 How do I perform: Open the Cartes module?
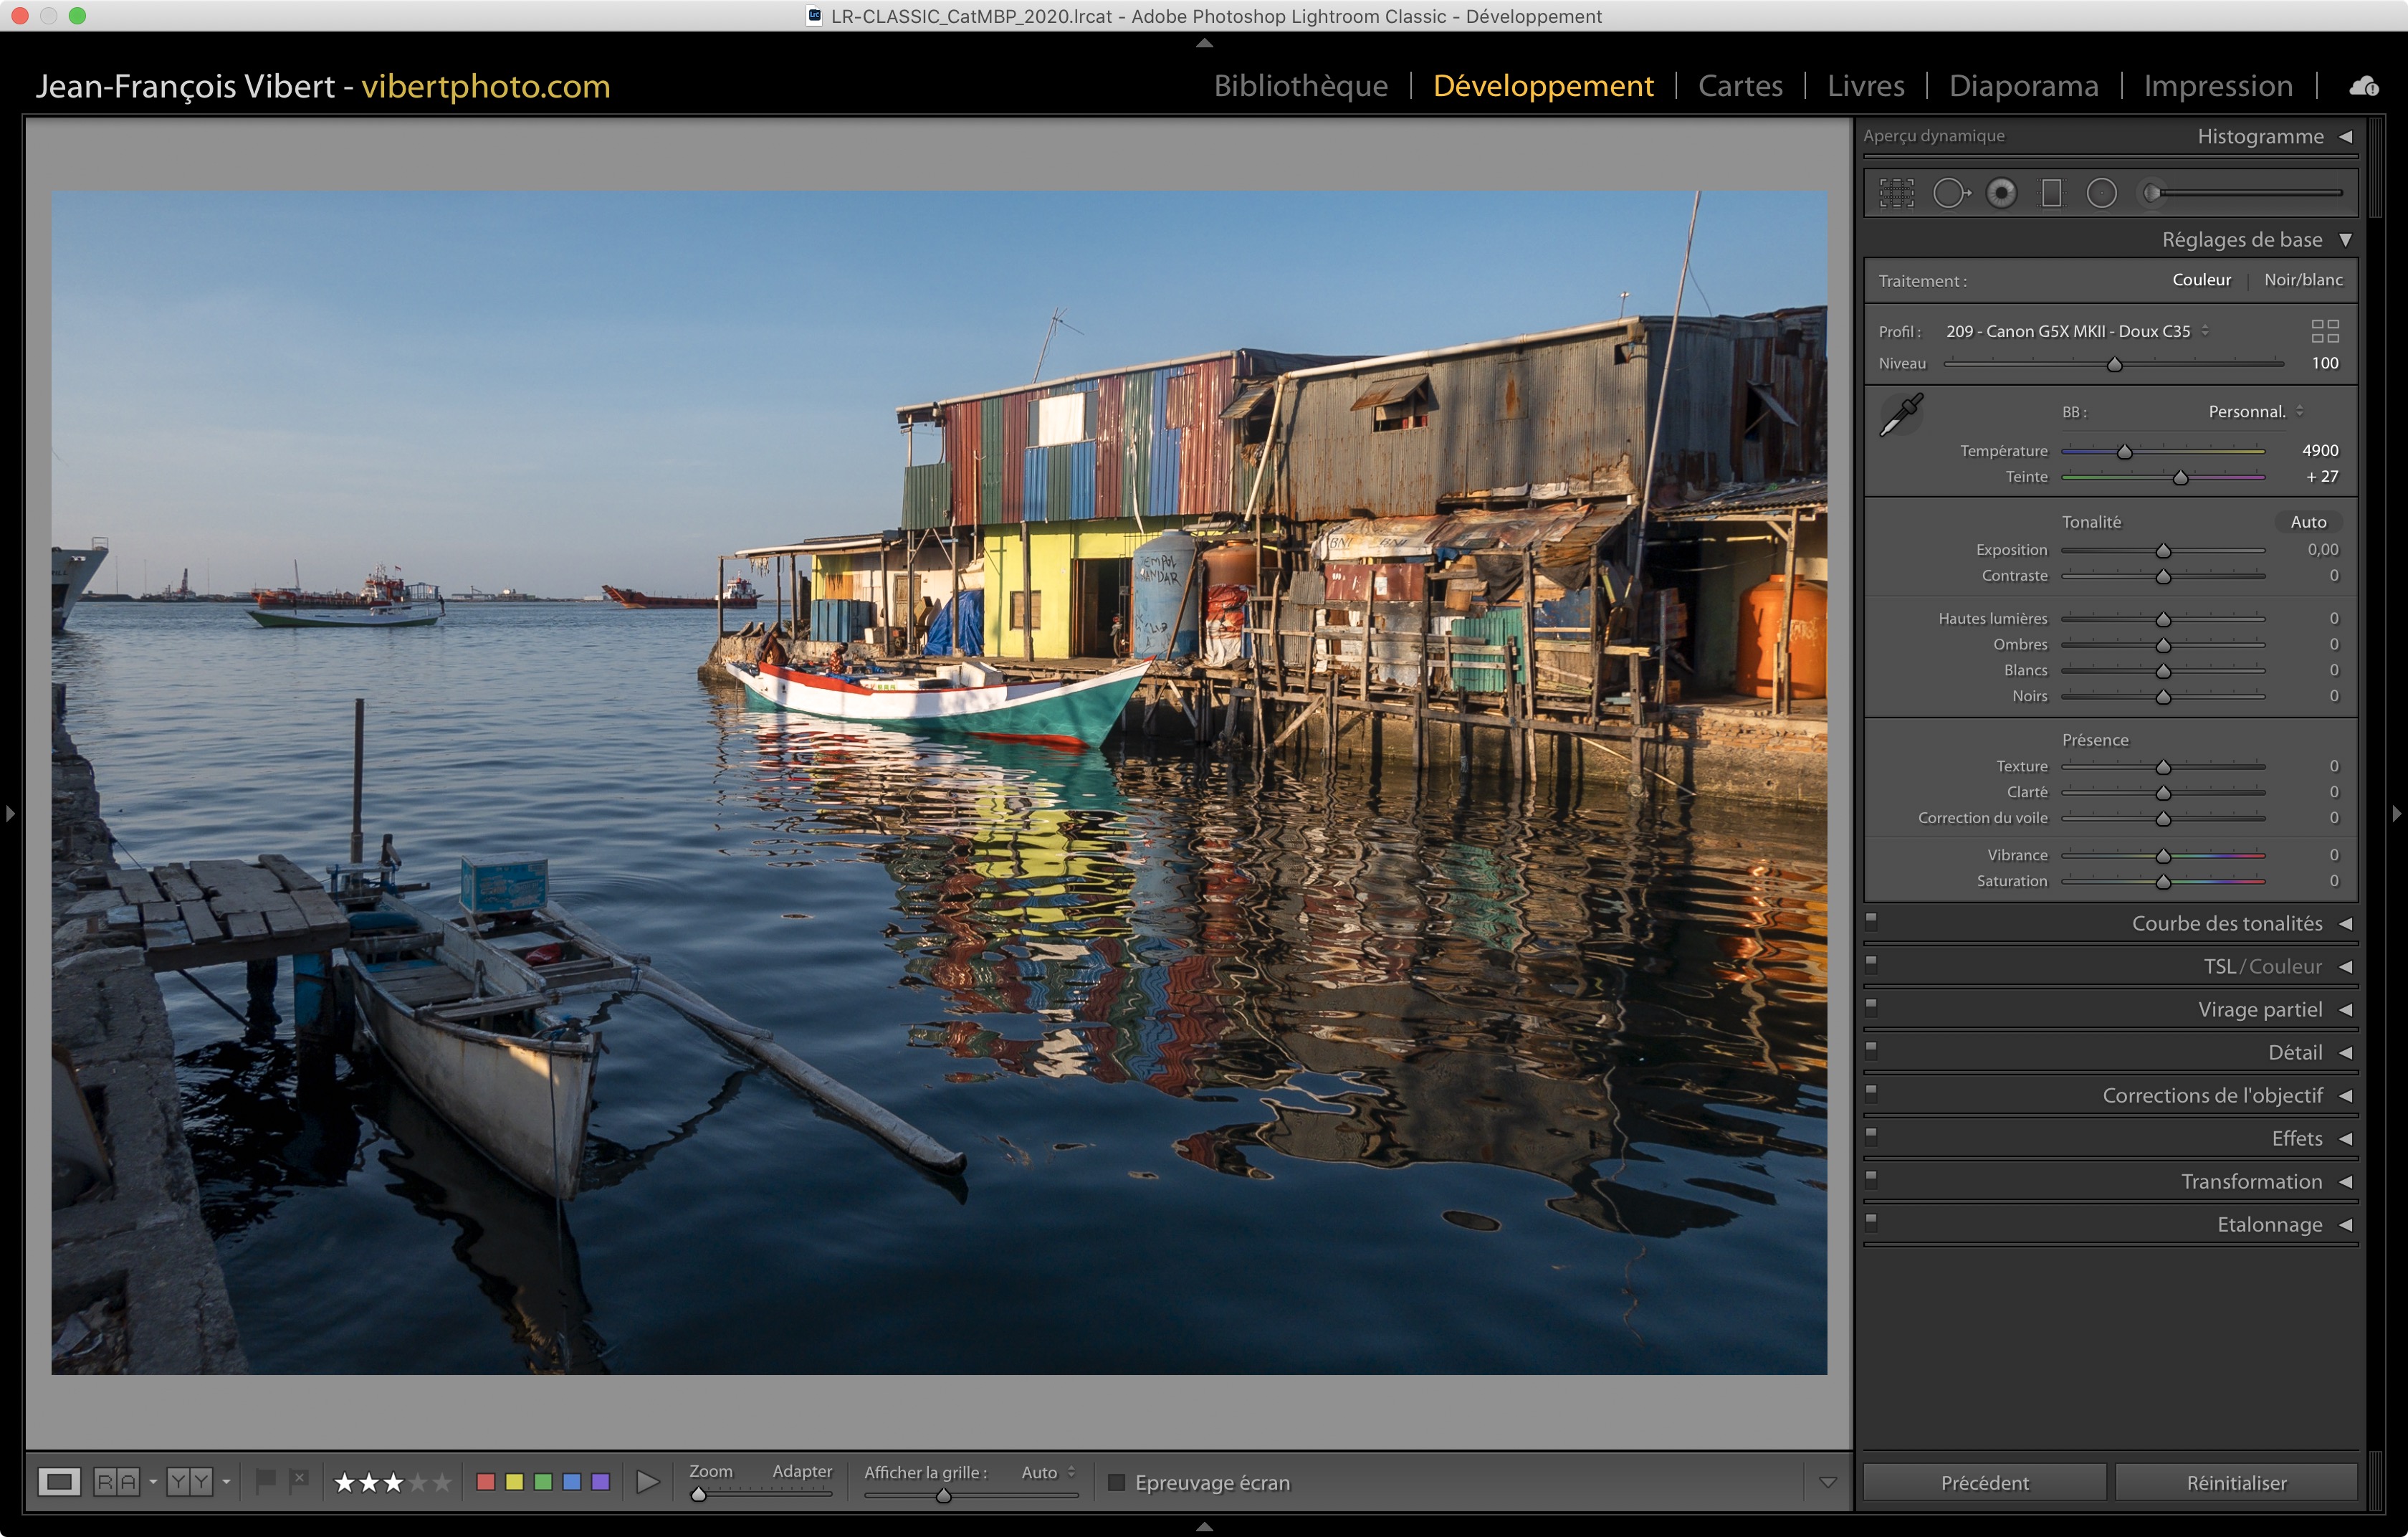tap(1740, 86)
